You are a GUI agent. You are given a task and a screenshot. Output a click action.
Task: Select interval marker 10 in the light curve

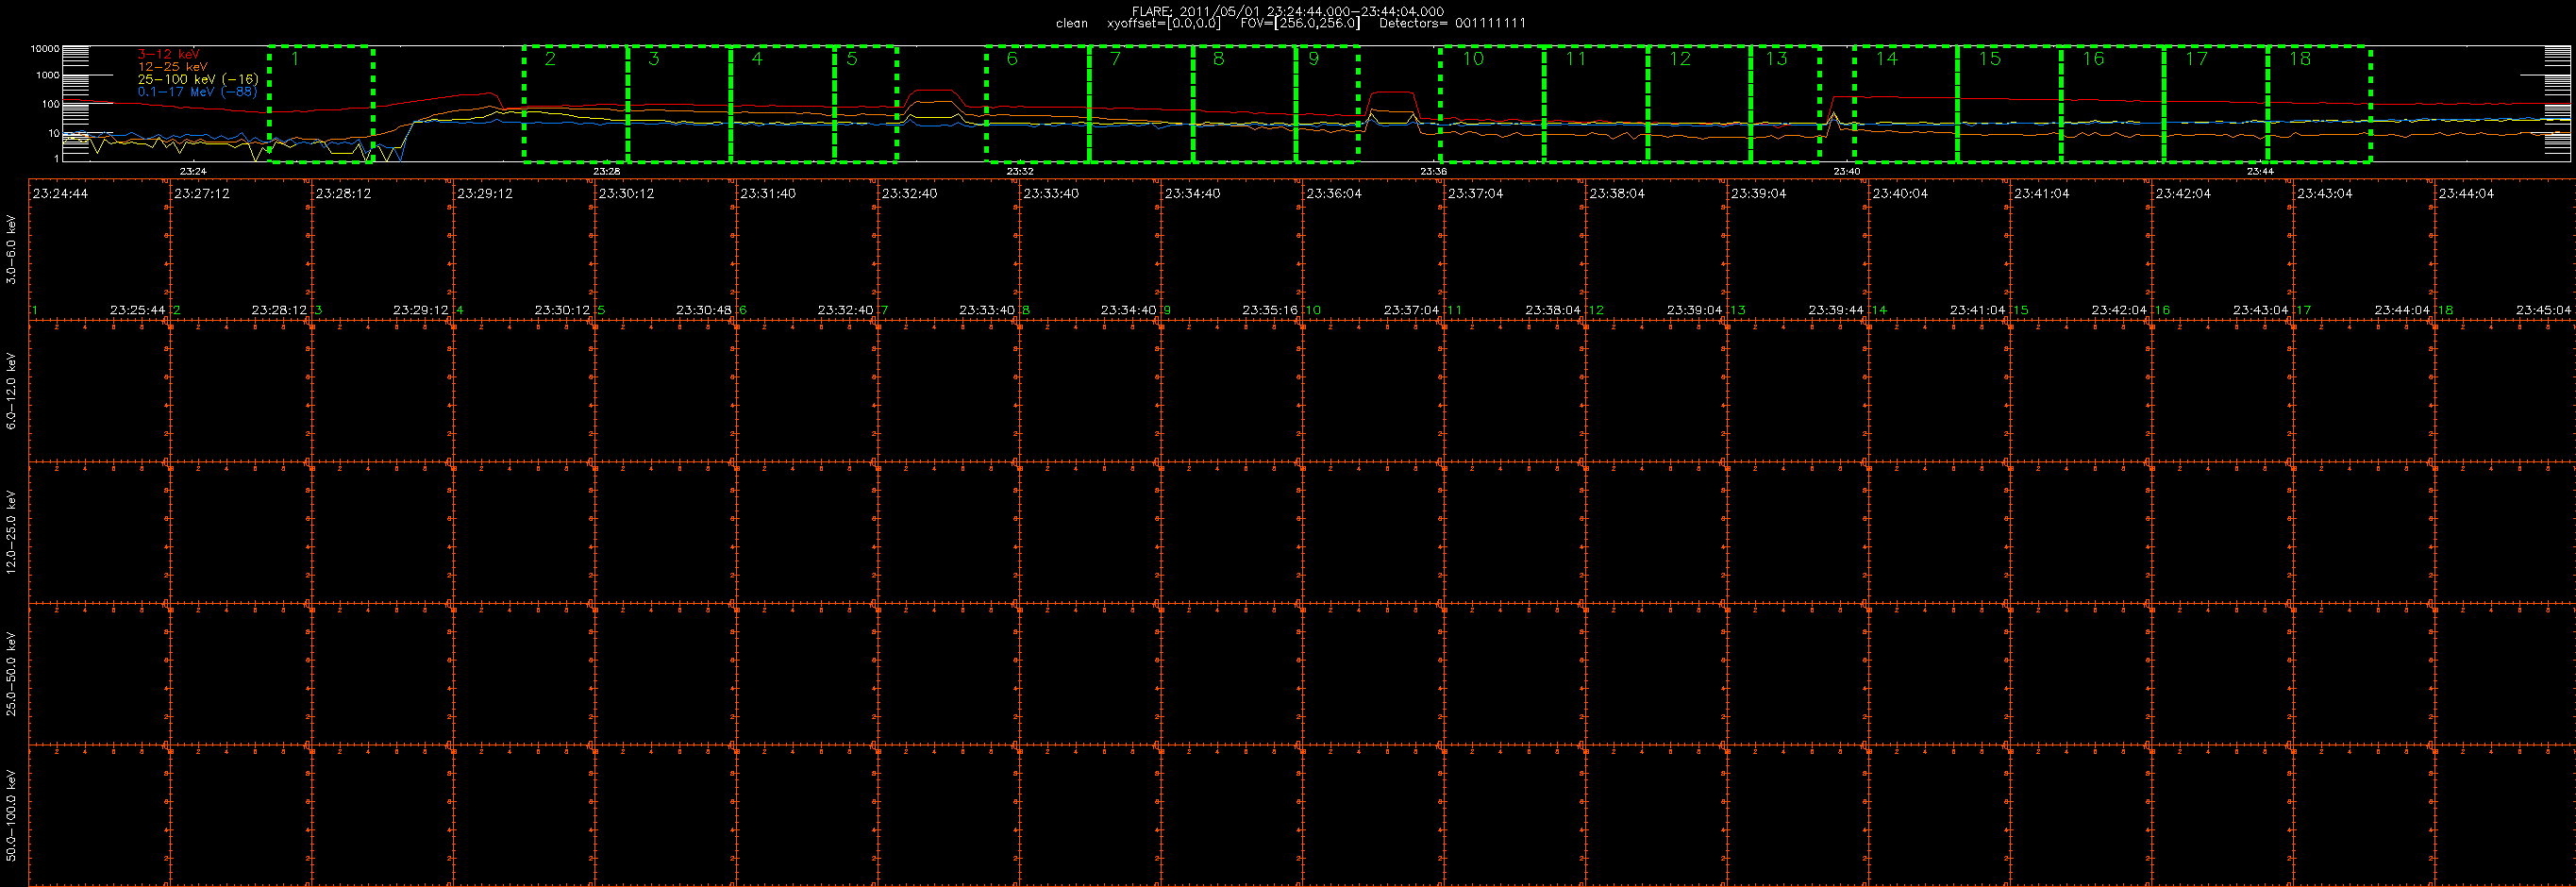1474,59
